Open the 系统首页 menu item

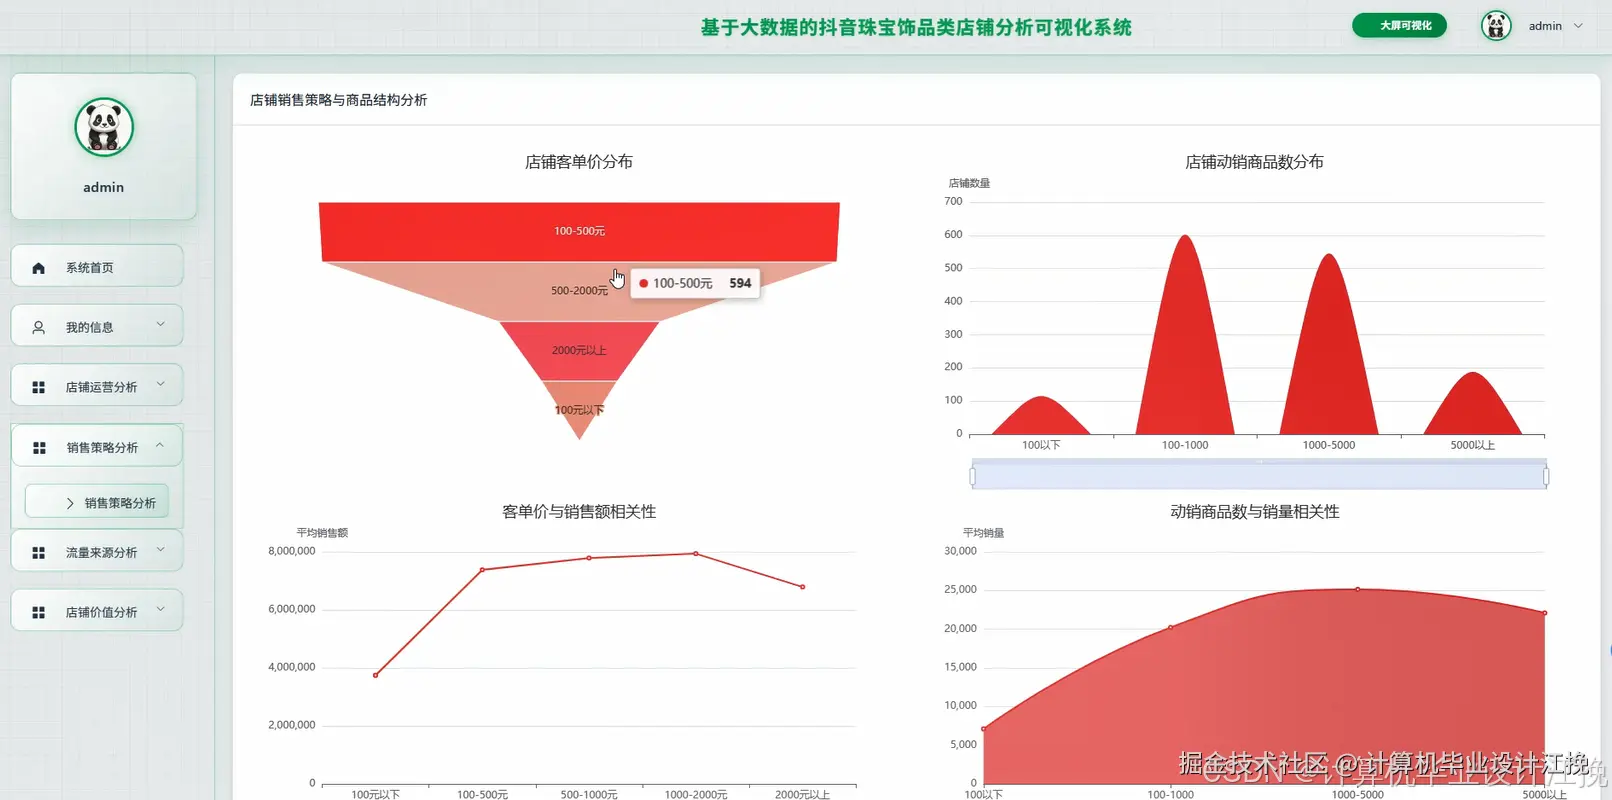(x=97, y=266)
